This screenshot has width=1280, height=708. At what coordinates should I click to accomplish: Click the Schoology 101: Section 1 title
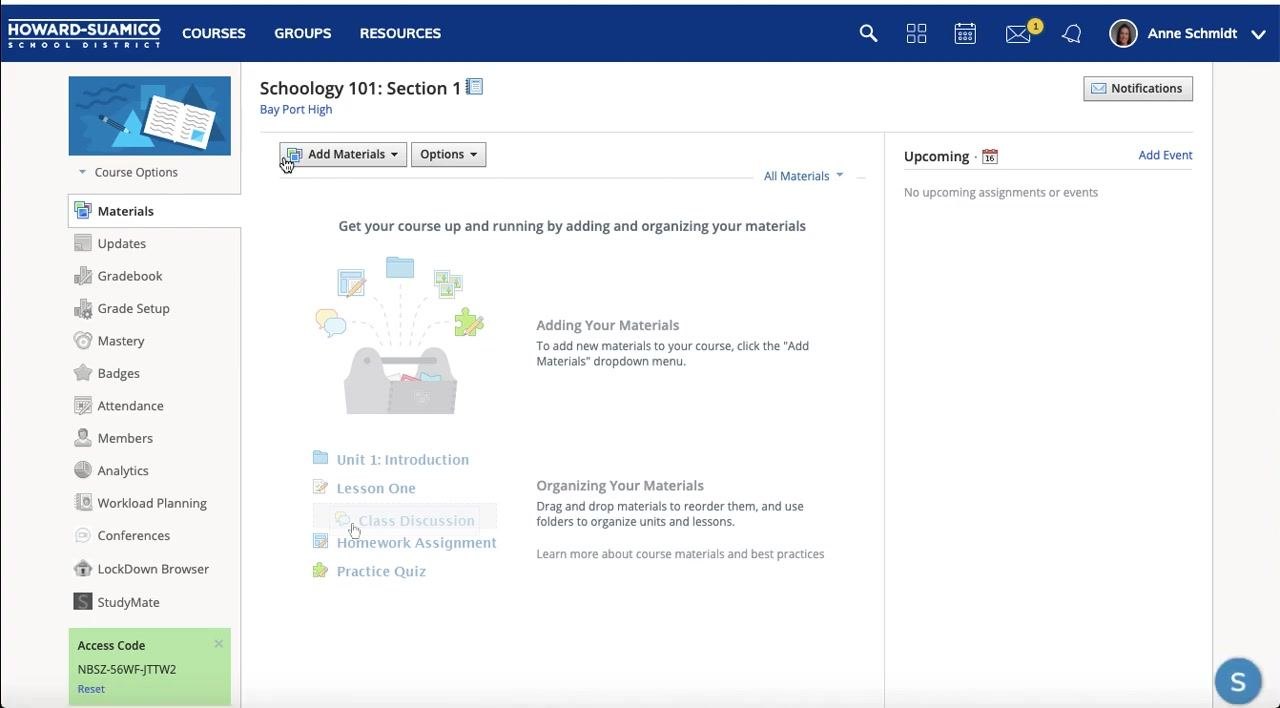pos(360,88)
